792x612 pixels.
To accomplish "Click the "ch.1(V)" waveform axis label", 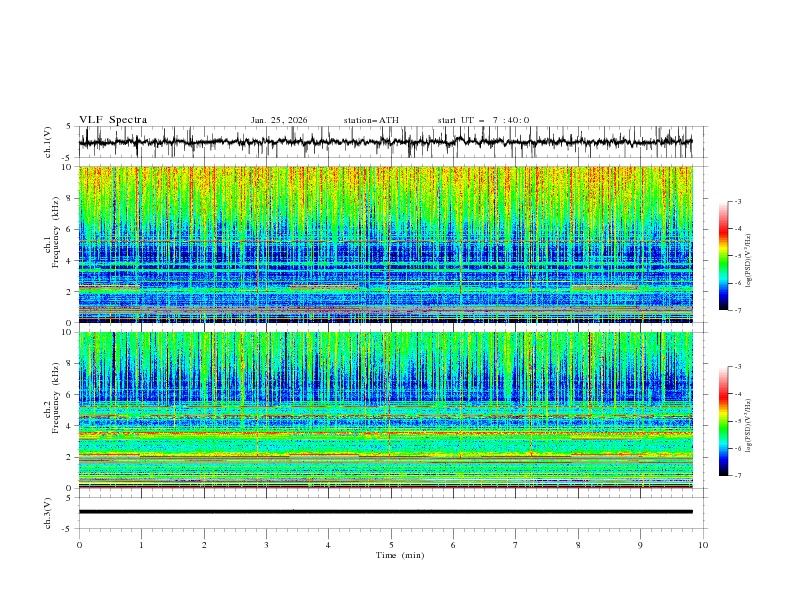I will point(48,142).
